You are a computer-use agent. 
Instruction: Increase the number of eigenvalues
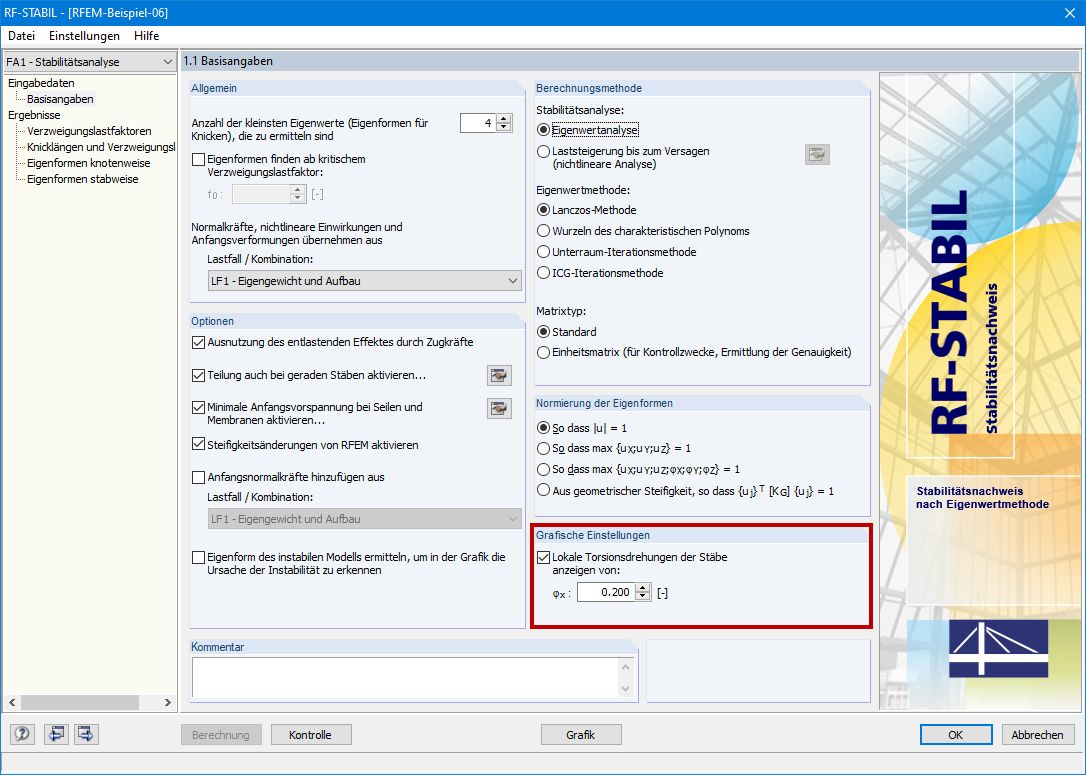504,118
